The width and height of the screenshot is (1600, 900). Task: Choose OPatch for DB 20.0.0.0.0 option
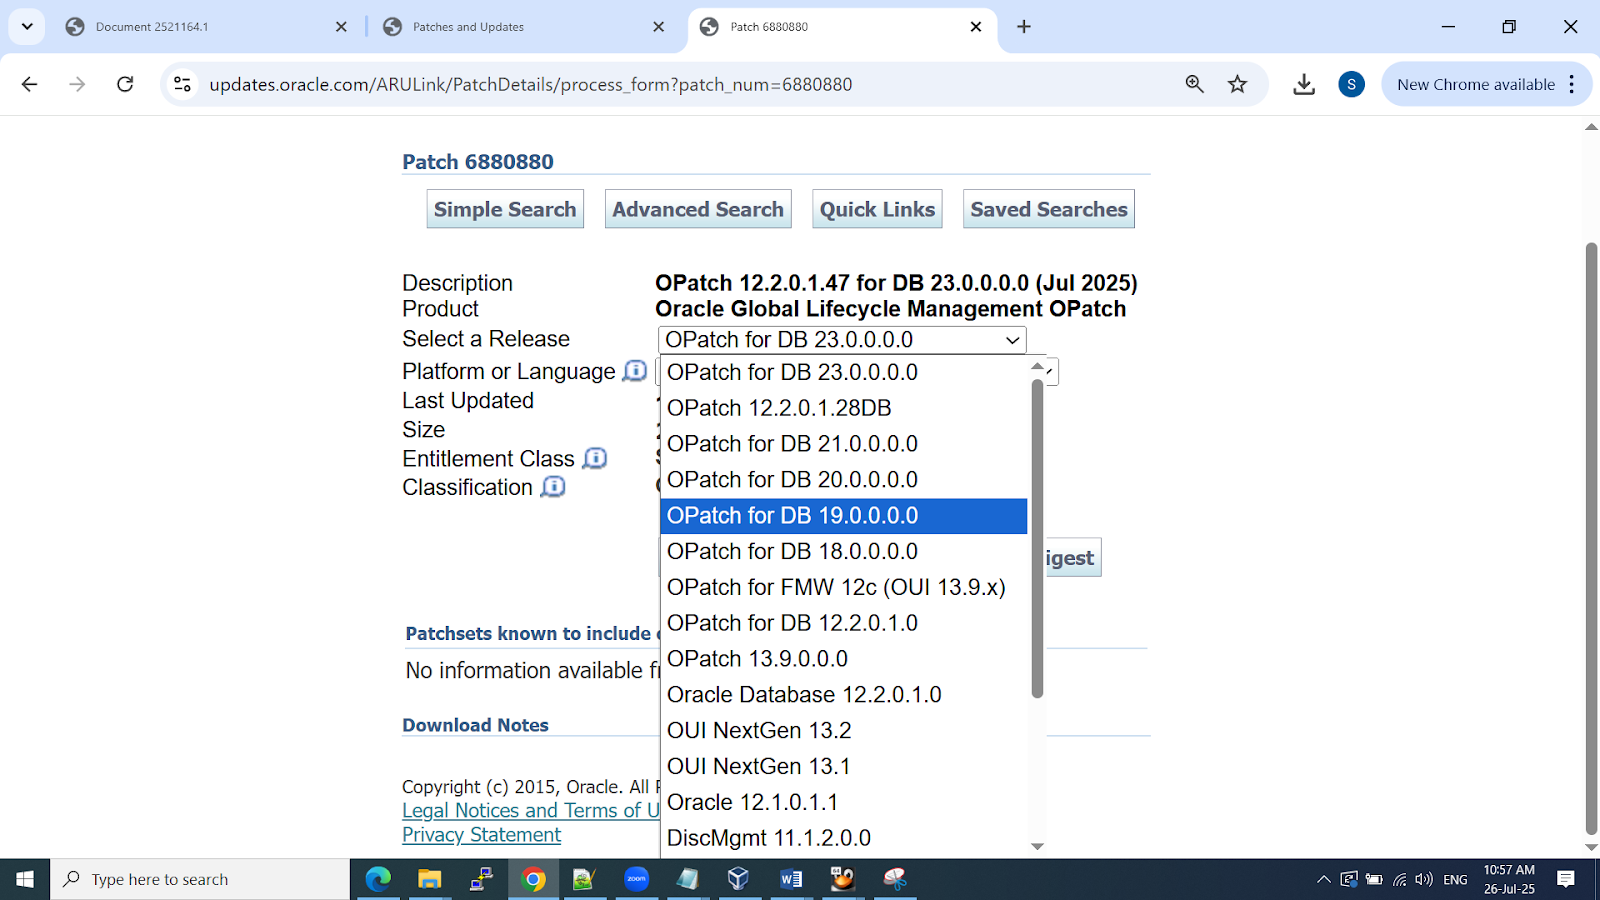[844, 480]
